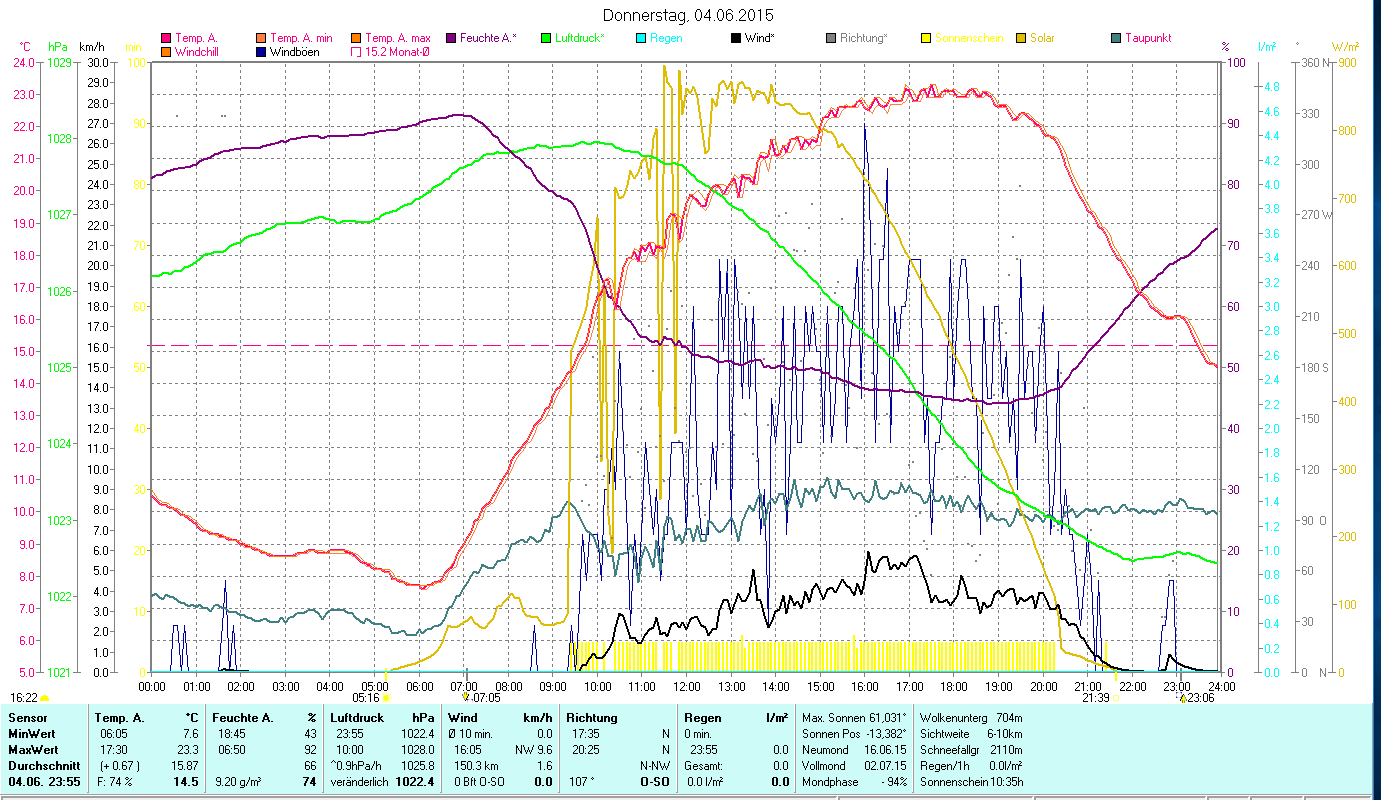Click the chart title Donnerstag, 04.06.2015
Screen dimensions: 1381x800
click(689, 16)
